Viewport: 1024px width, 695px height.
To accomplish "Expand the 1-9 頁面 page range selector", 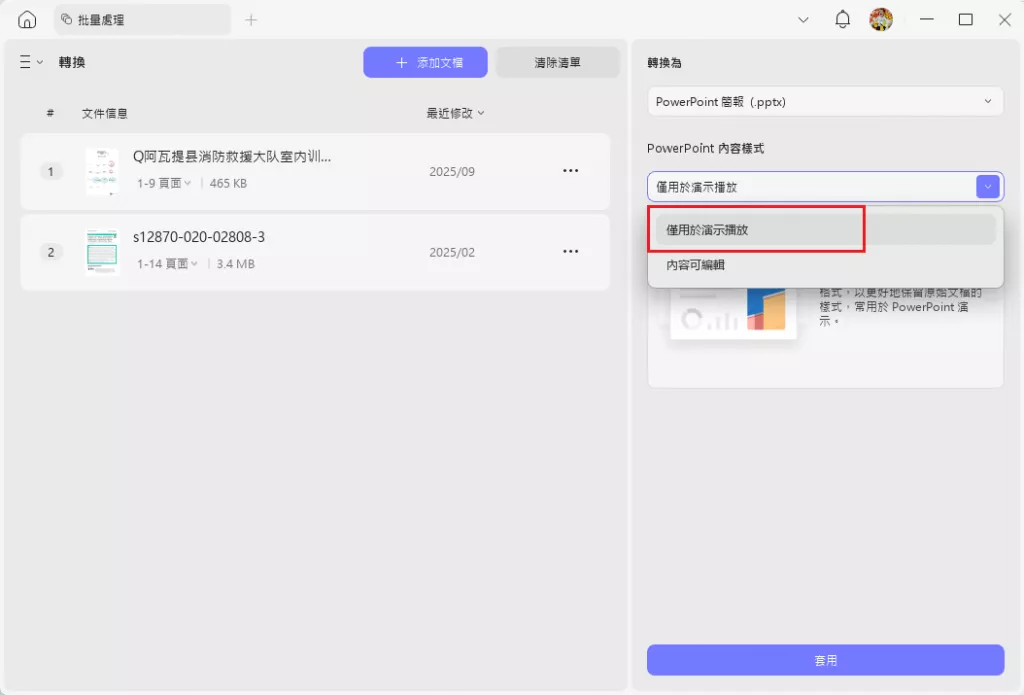I will 164,183.
